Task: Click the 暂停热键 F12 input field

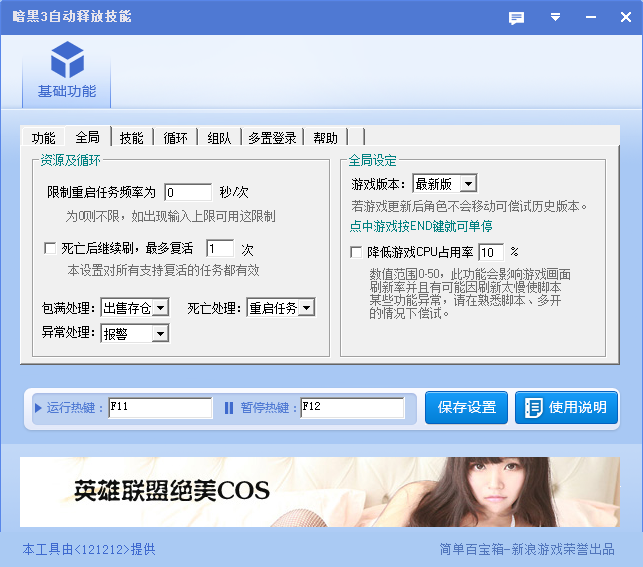Action: 352,408
